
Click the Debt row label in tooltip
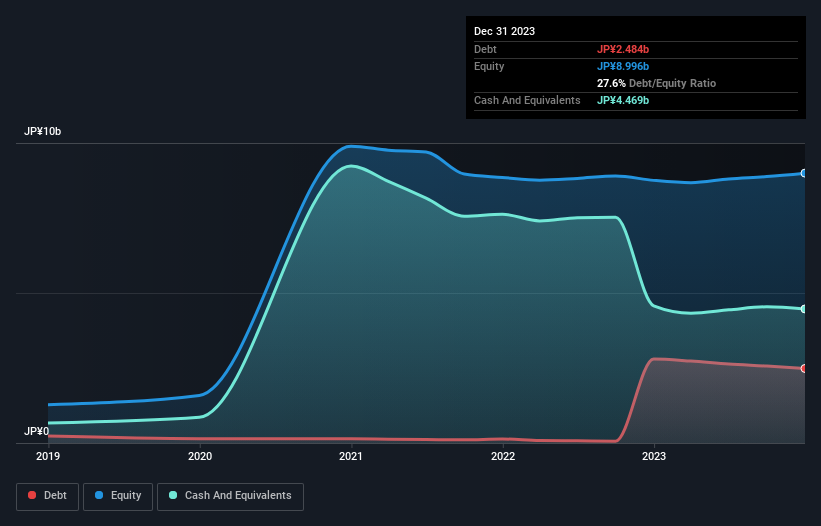pyautogui.click(x=485, y=49)
